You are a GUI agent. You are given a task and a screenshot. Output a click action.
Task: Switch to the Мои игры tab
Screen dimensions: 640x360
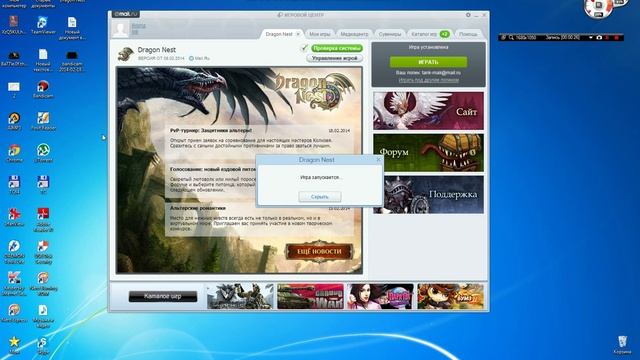[x=320, y=34]
